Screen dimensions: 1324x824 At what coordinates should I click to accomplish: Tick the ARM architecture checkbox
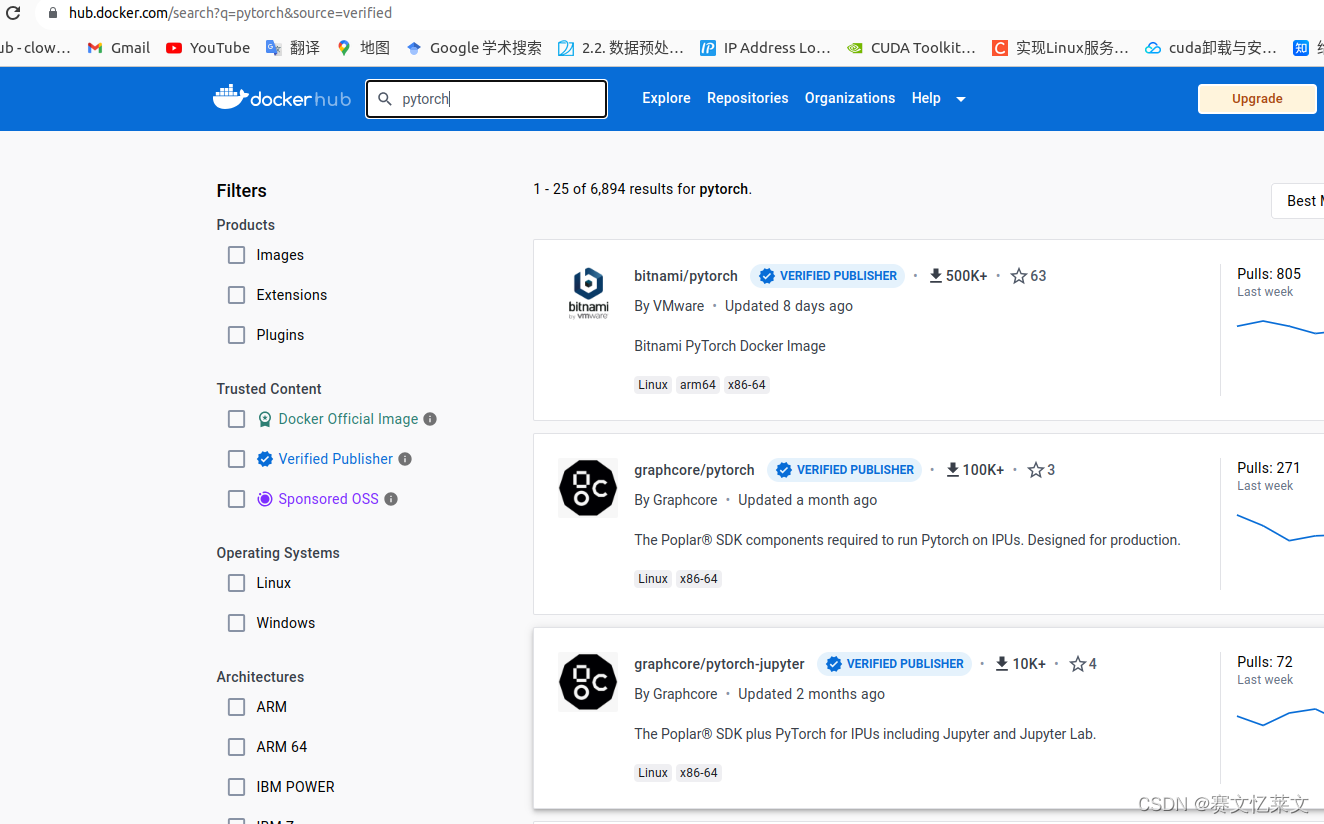click(x=236, y=707)
